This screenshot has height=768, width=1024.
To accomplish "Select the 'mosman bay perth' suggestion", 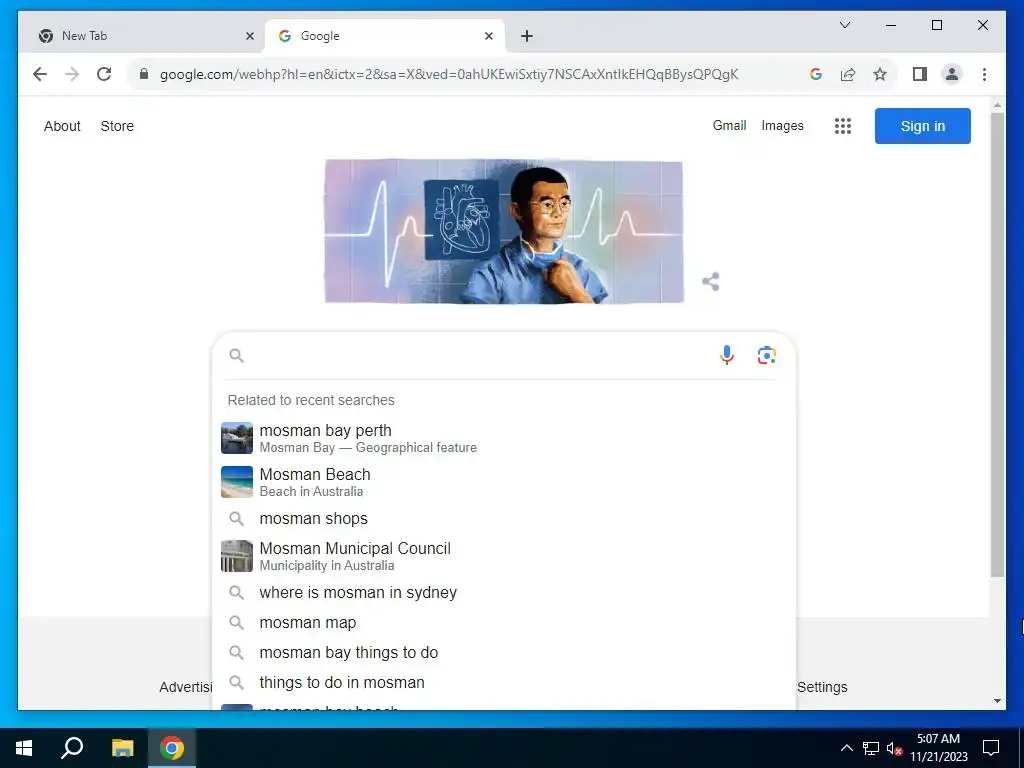I will tap(503, 438).
